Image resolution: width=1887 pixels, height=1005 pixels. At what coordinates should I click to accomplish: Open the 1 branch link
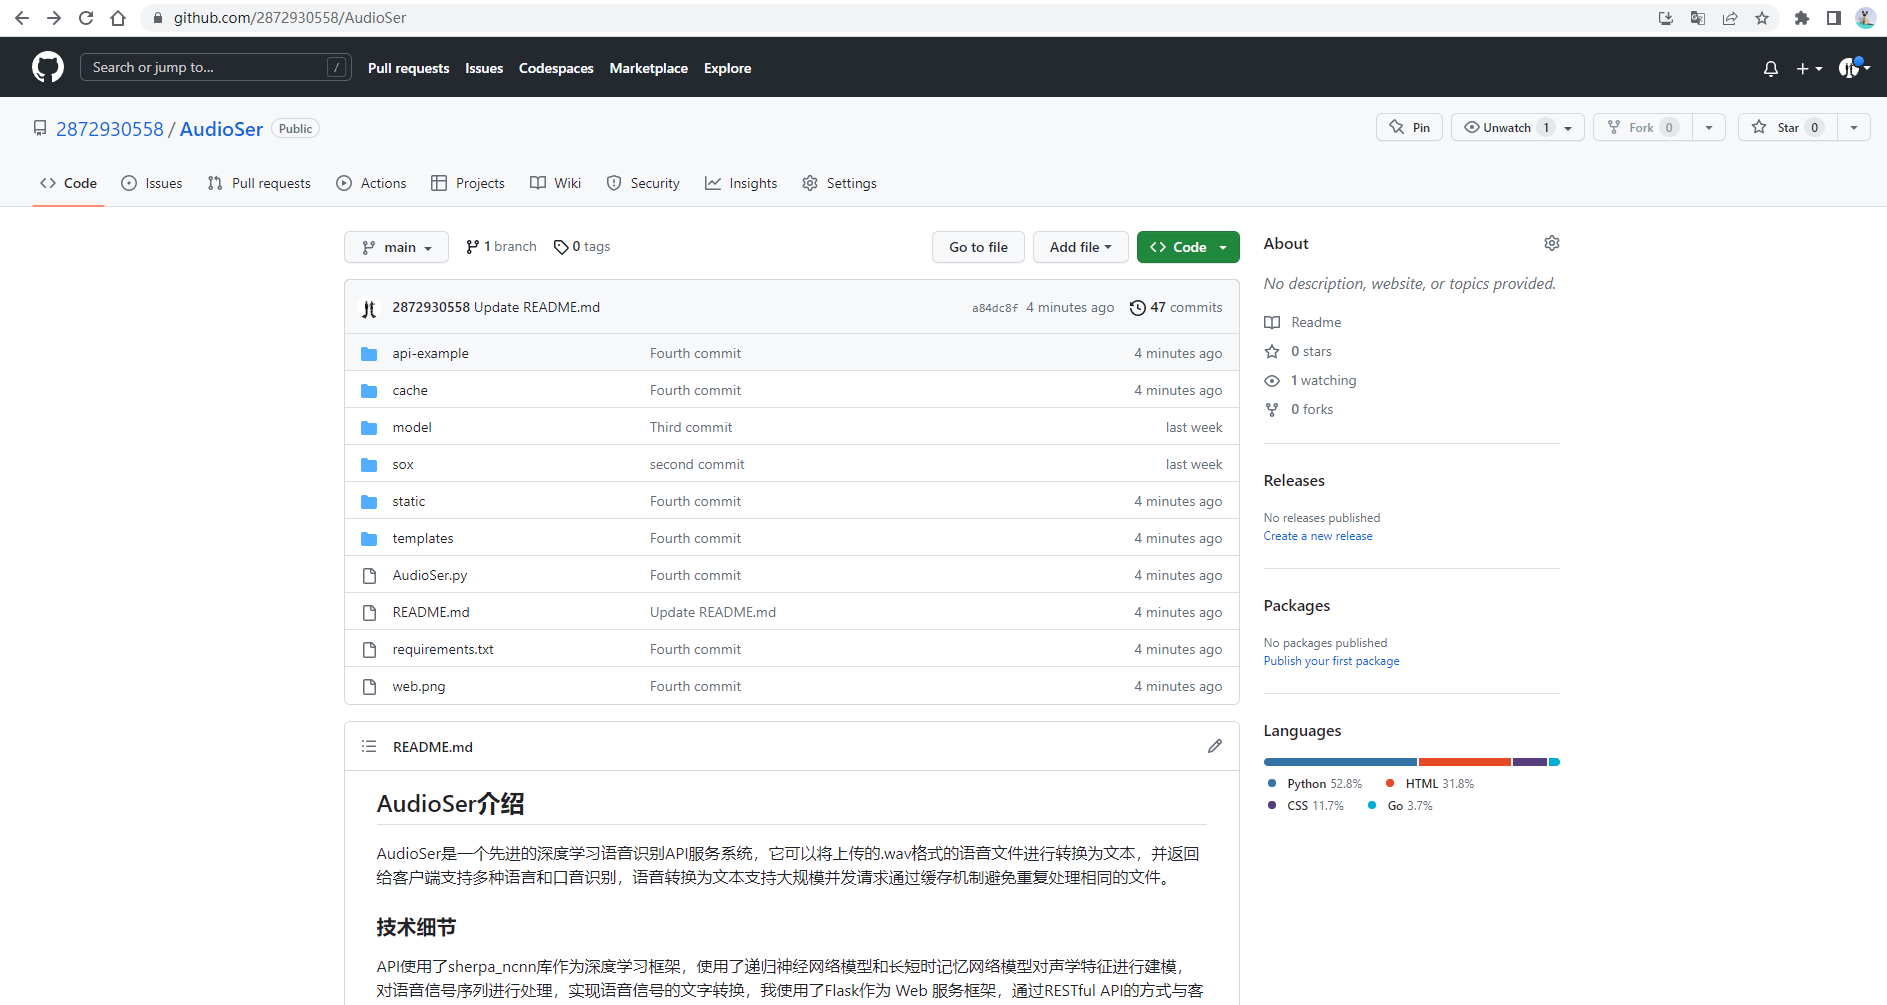(501, 247)
